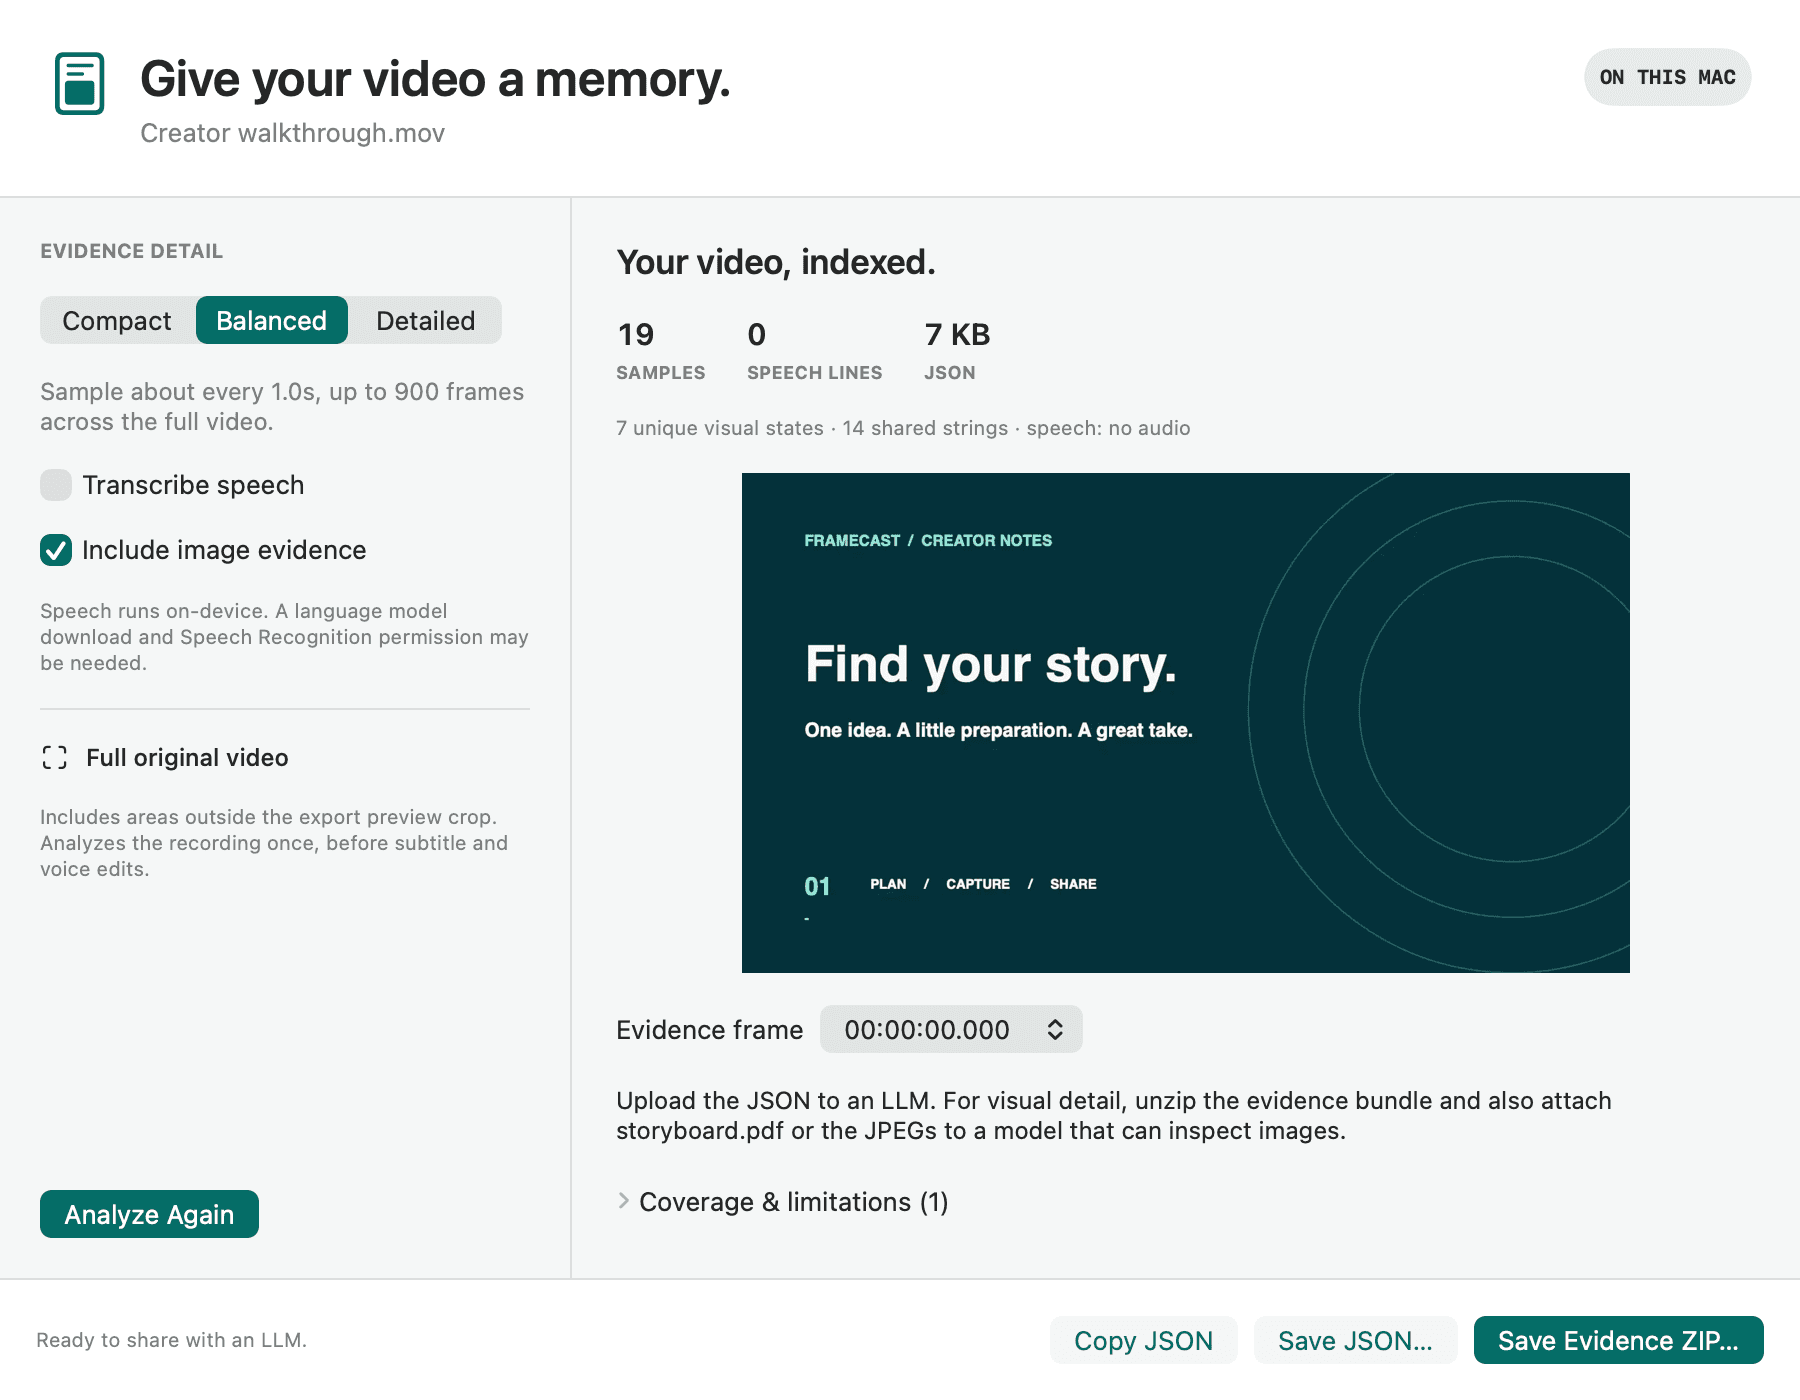This screenshot has width=1800, height=1400.
Task: Click the 'Give your video a memory.' title
Action: (x=435, y=79)
